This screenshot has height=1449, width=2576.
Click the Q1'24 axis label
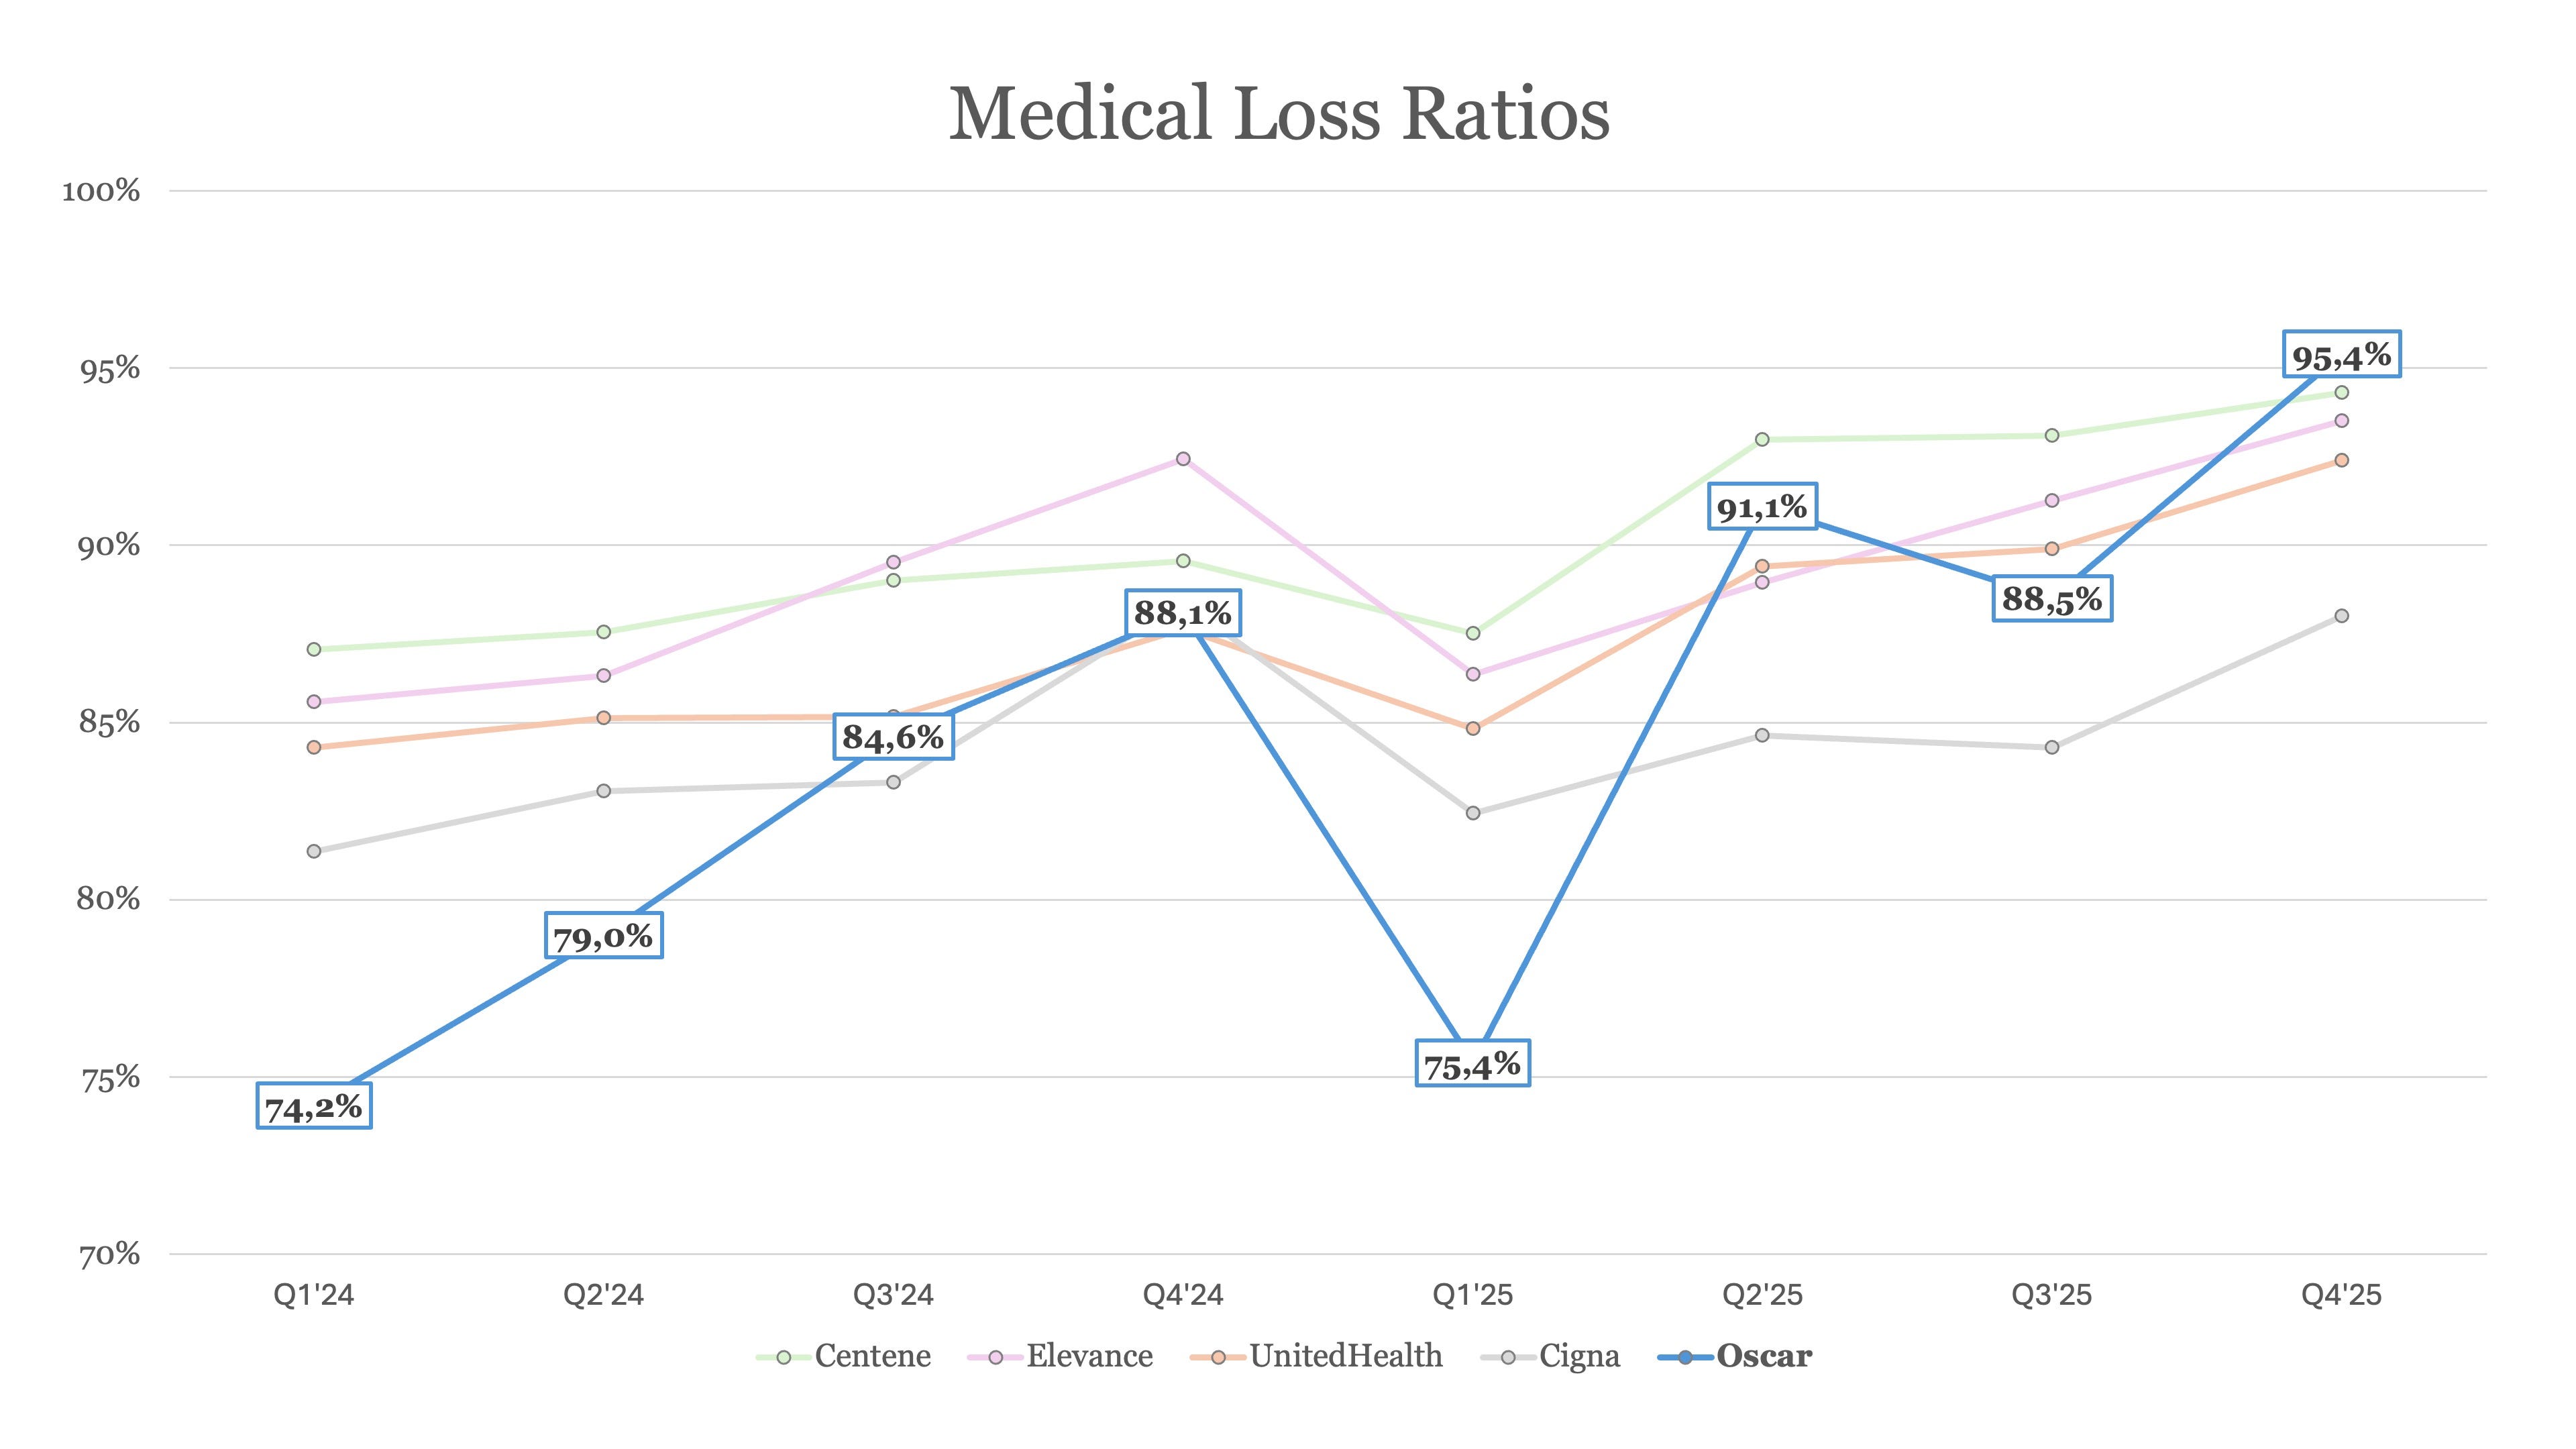(x=314, y=1295)
